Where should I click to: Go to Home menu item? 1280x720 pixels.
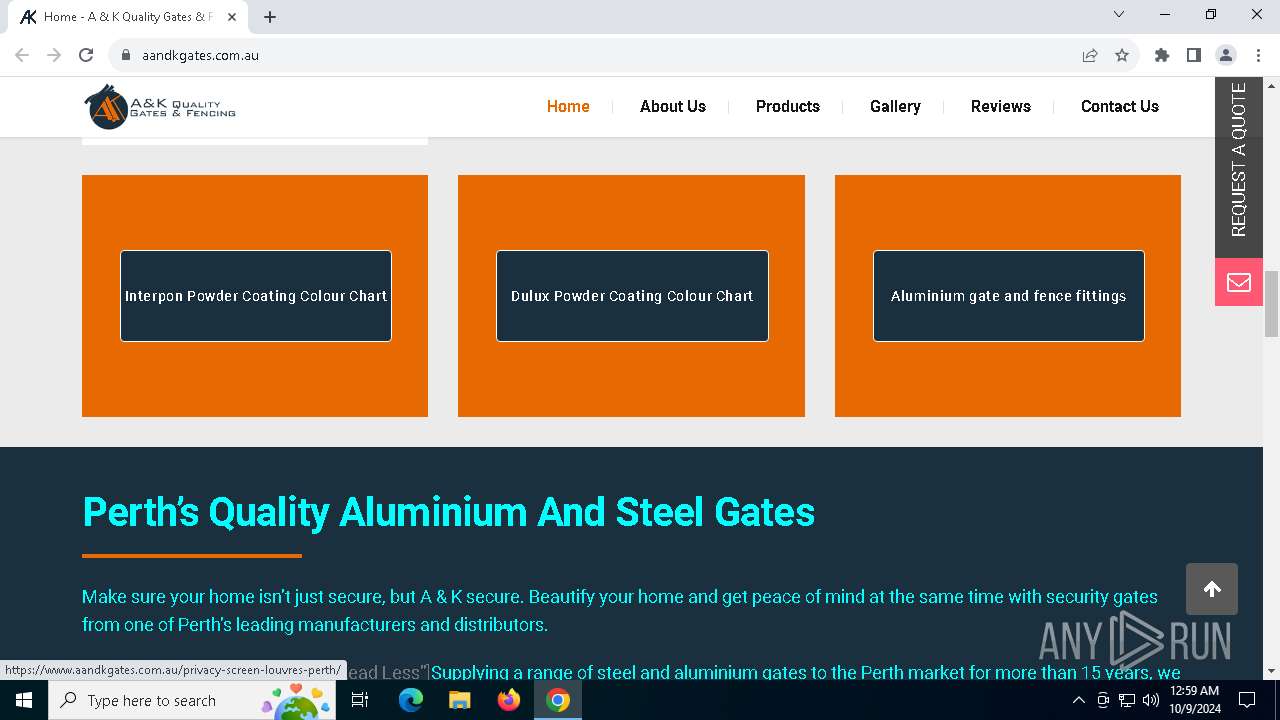click(x=568, y=106)
